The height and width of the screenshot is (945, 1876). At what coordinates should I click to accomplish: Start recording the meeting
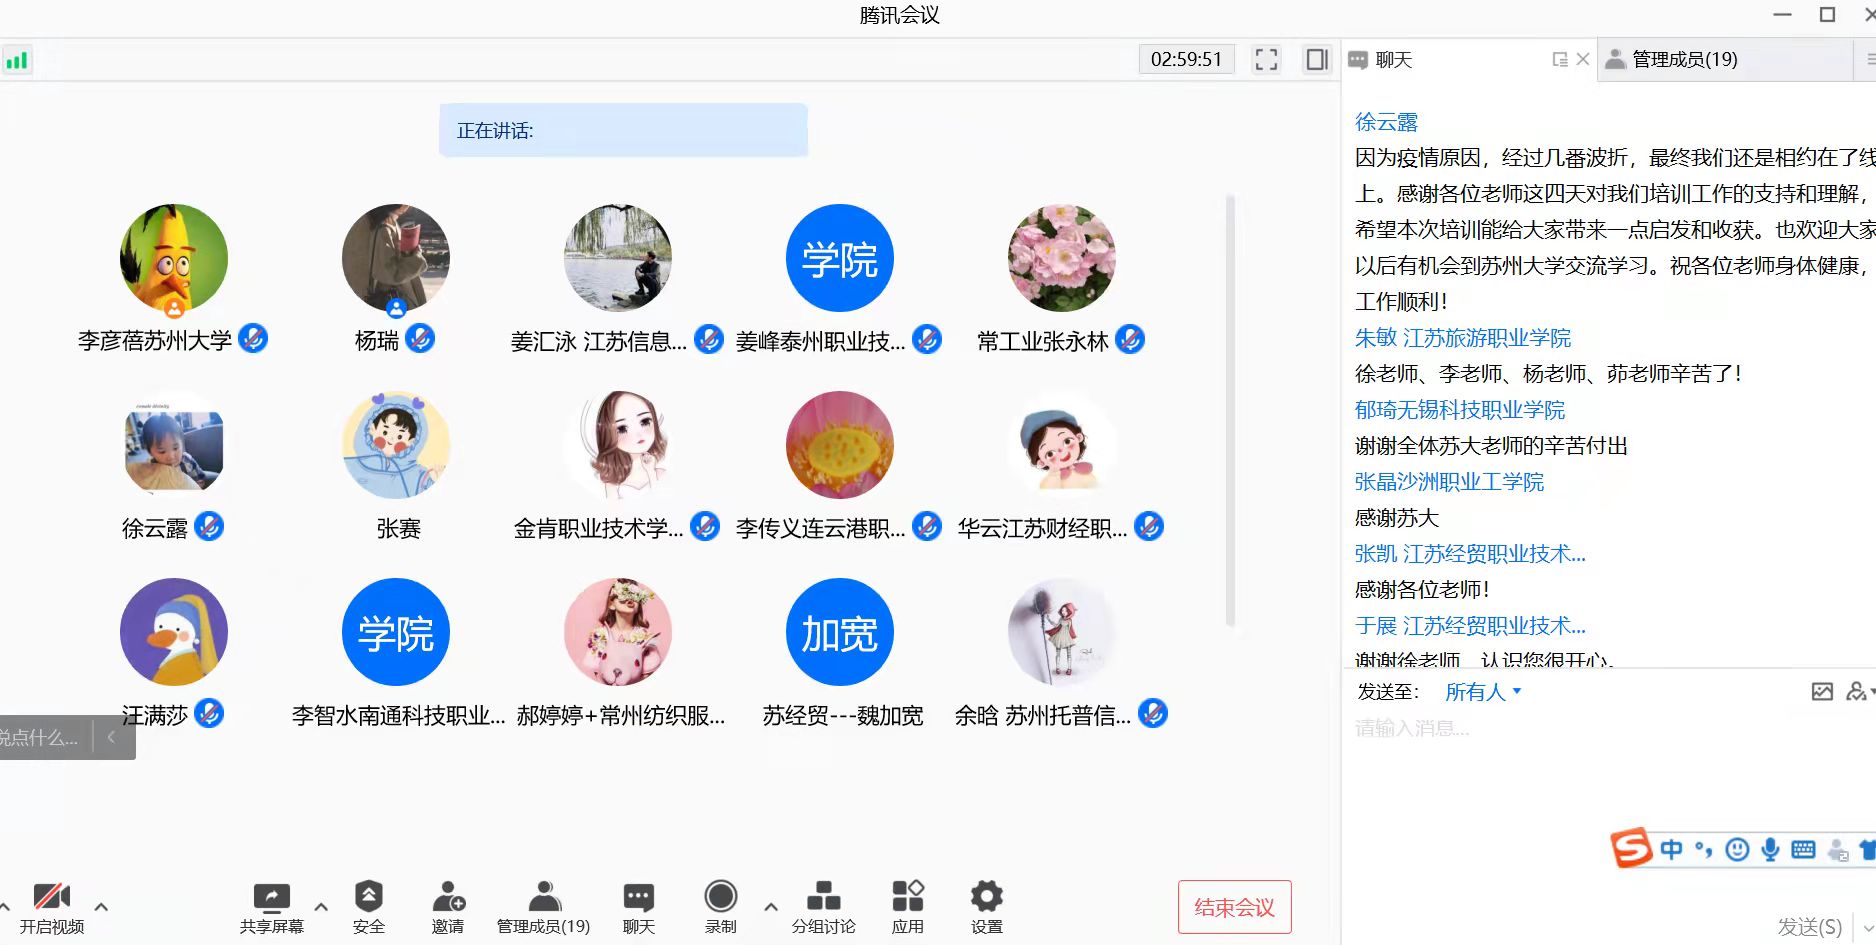pyautogui.click(x=720, y=897)
